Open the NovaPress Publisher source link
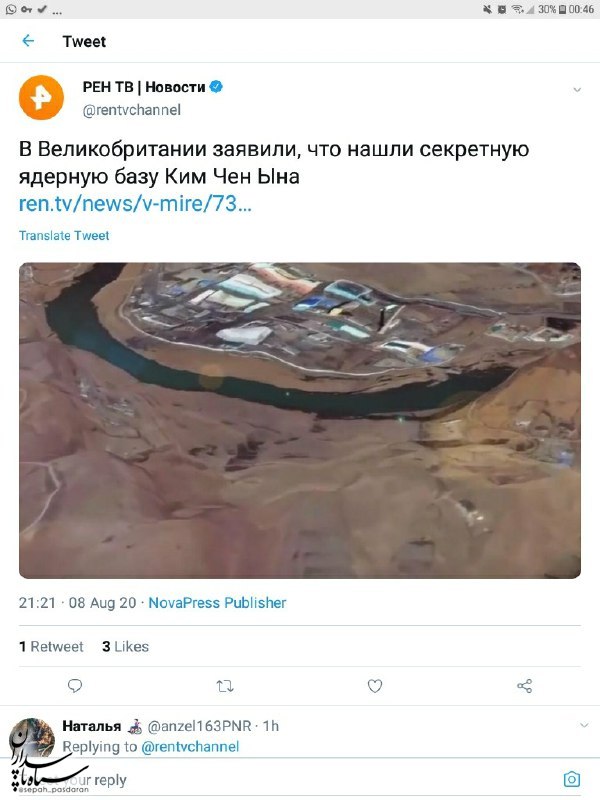 point(217,603)
